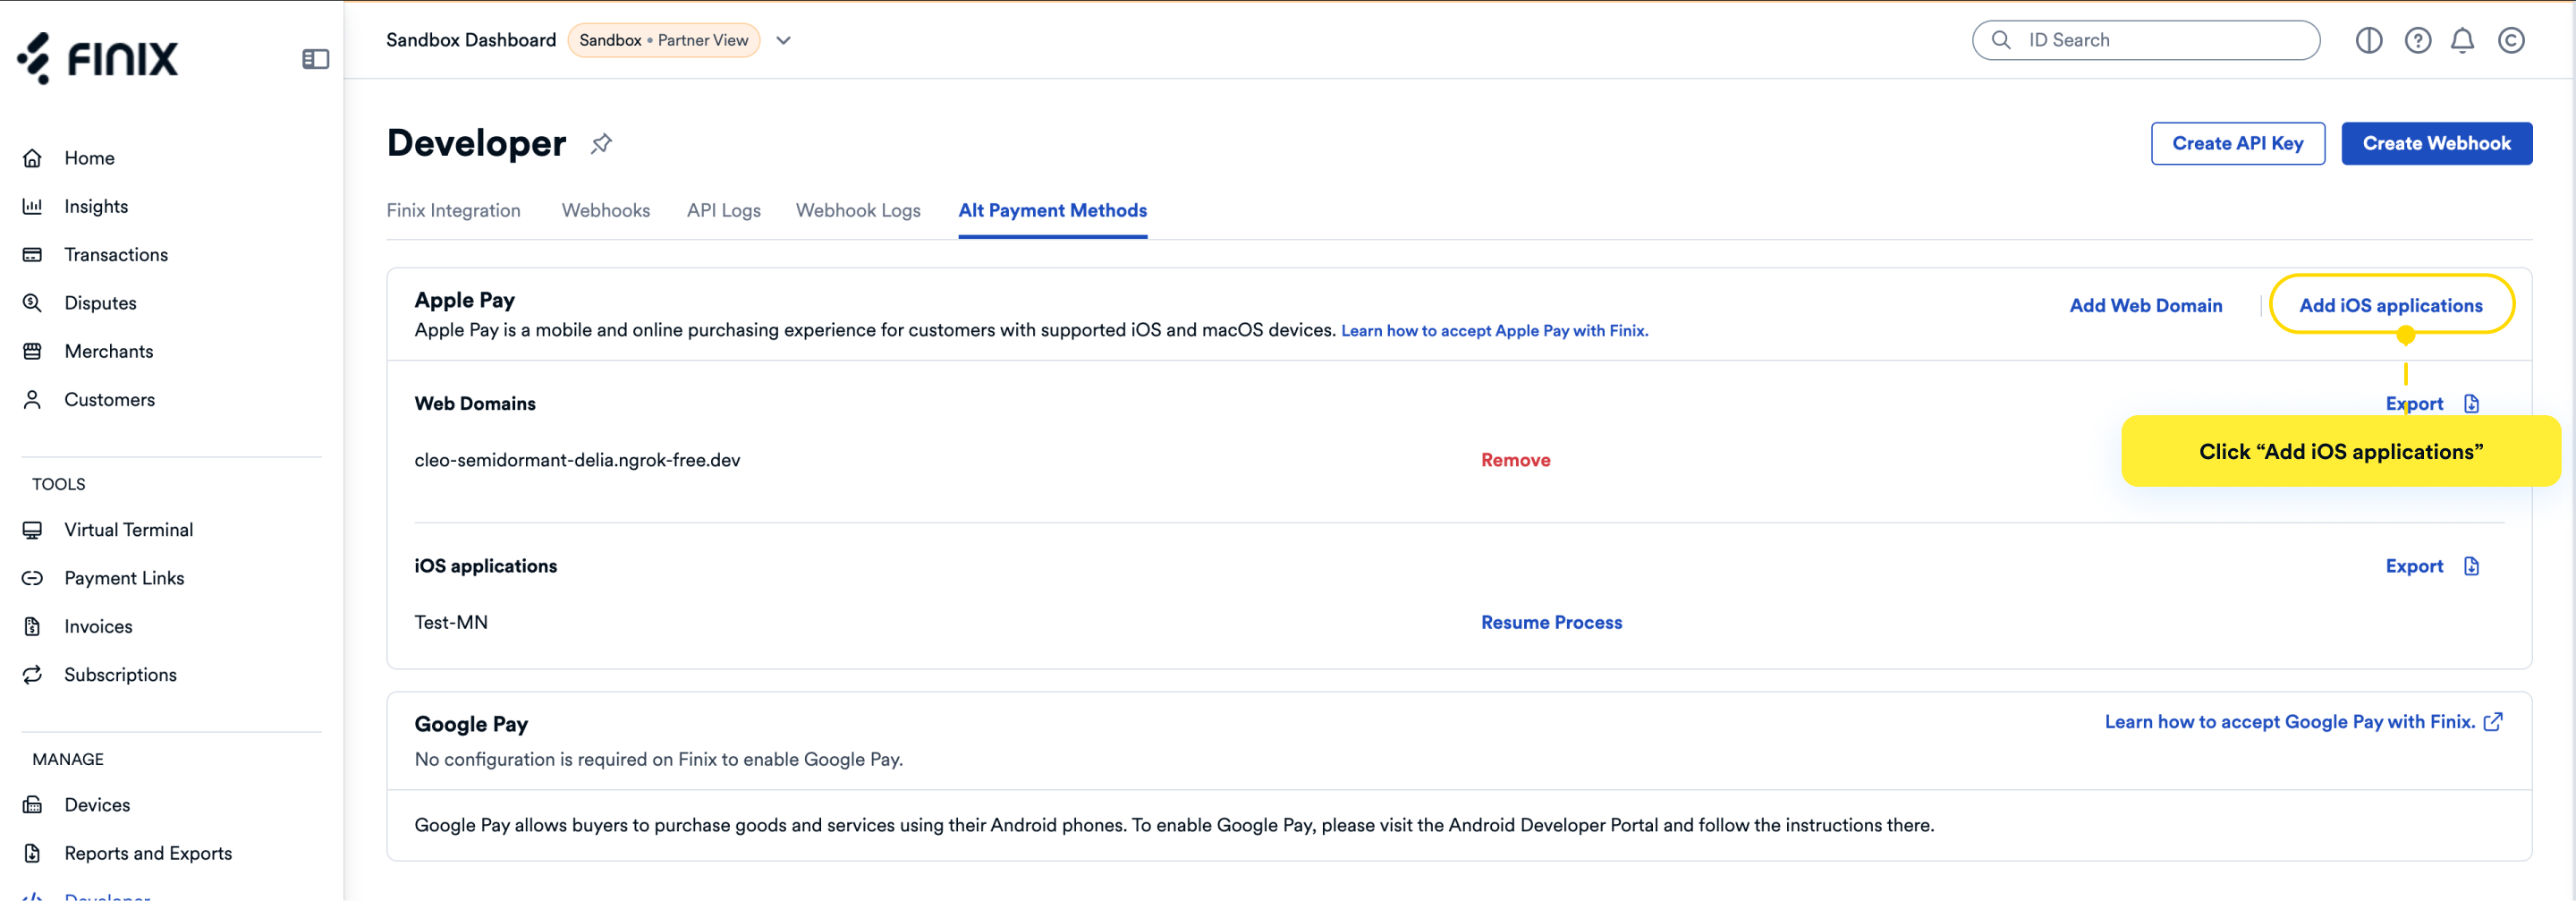This screenshot has width=2576, height=901.
Task: Open Learn how to accept Apple Pay link
Action: point(1494,331)
